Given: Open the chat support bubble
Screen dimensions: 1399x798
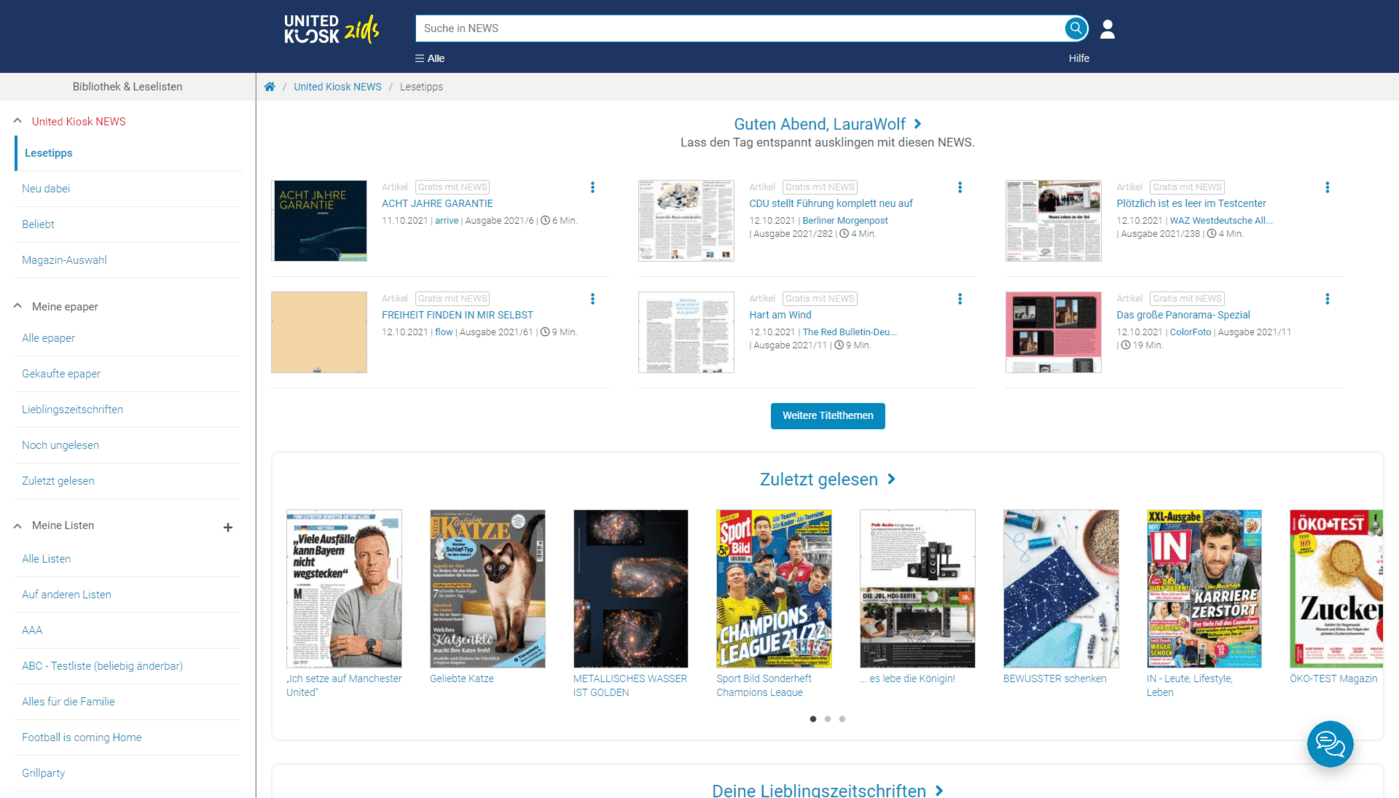Looking at the screenshot, I should pyautogui.click(x=1330, y=744).
